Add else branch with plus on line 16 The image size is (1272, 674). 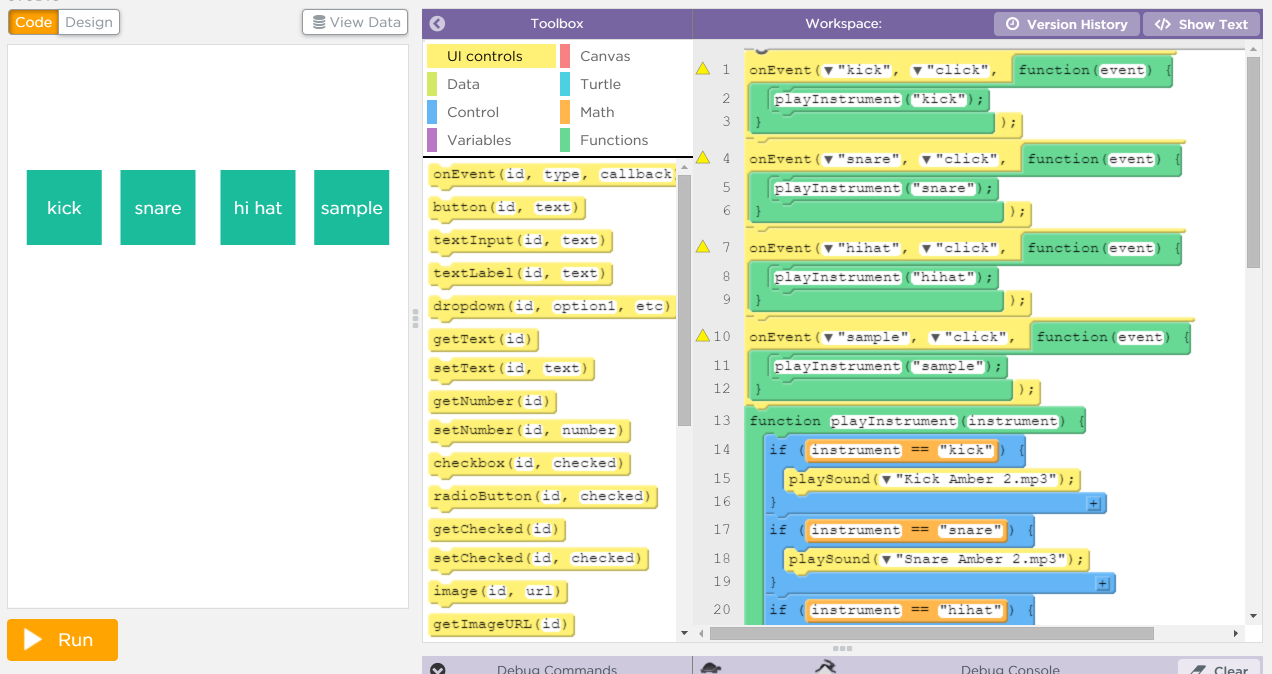[x=1094, y=503]
